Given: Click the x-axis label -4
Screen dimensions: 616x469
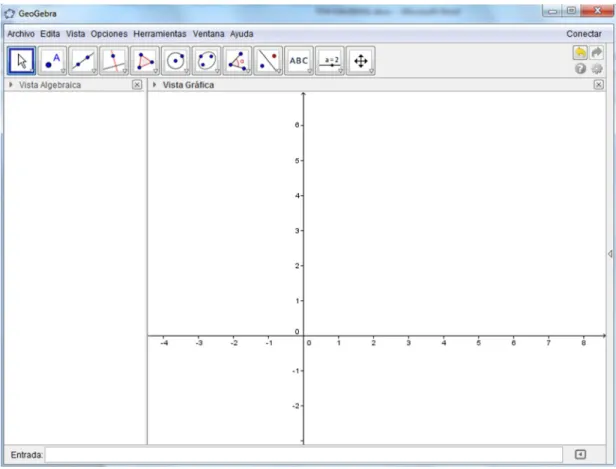Looking at the screenshot, I should click(164, 343).
